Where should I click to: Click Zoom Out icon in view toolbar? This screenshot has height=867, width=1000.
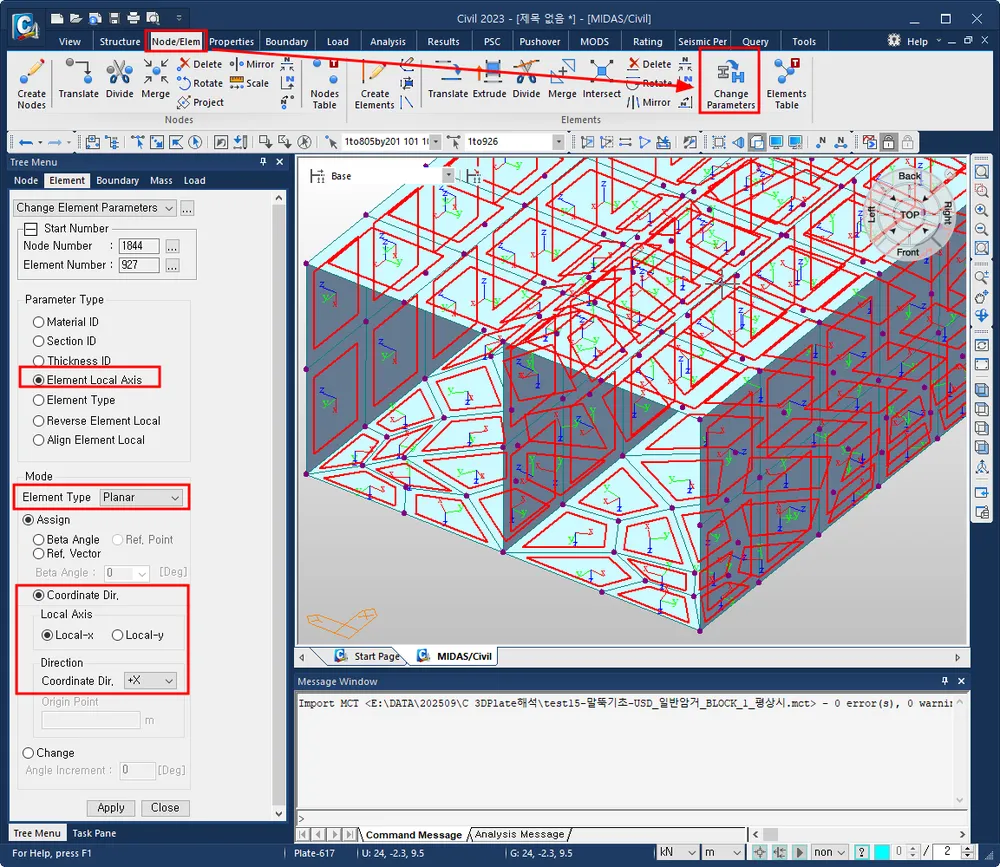(x=982, y=229)
